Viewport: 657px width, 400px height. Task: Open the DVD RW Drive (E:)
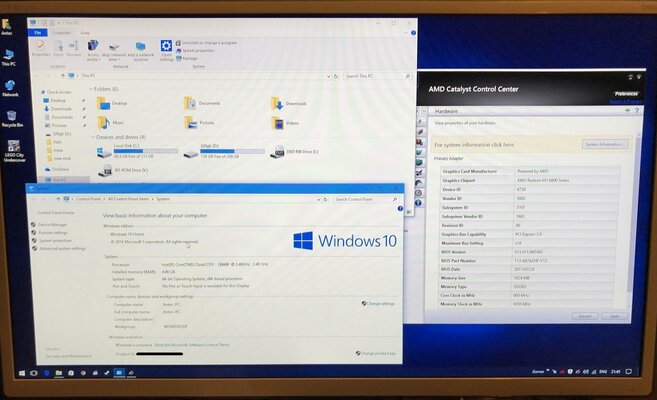click(279, 152)
